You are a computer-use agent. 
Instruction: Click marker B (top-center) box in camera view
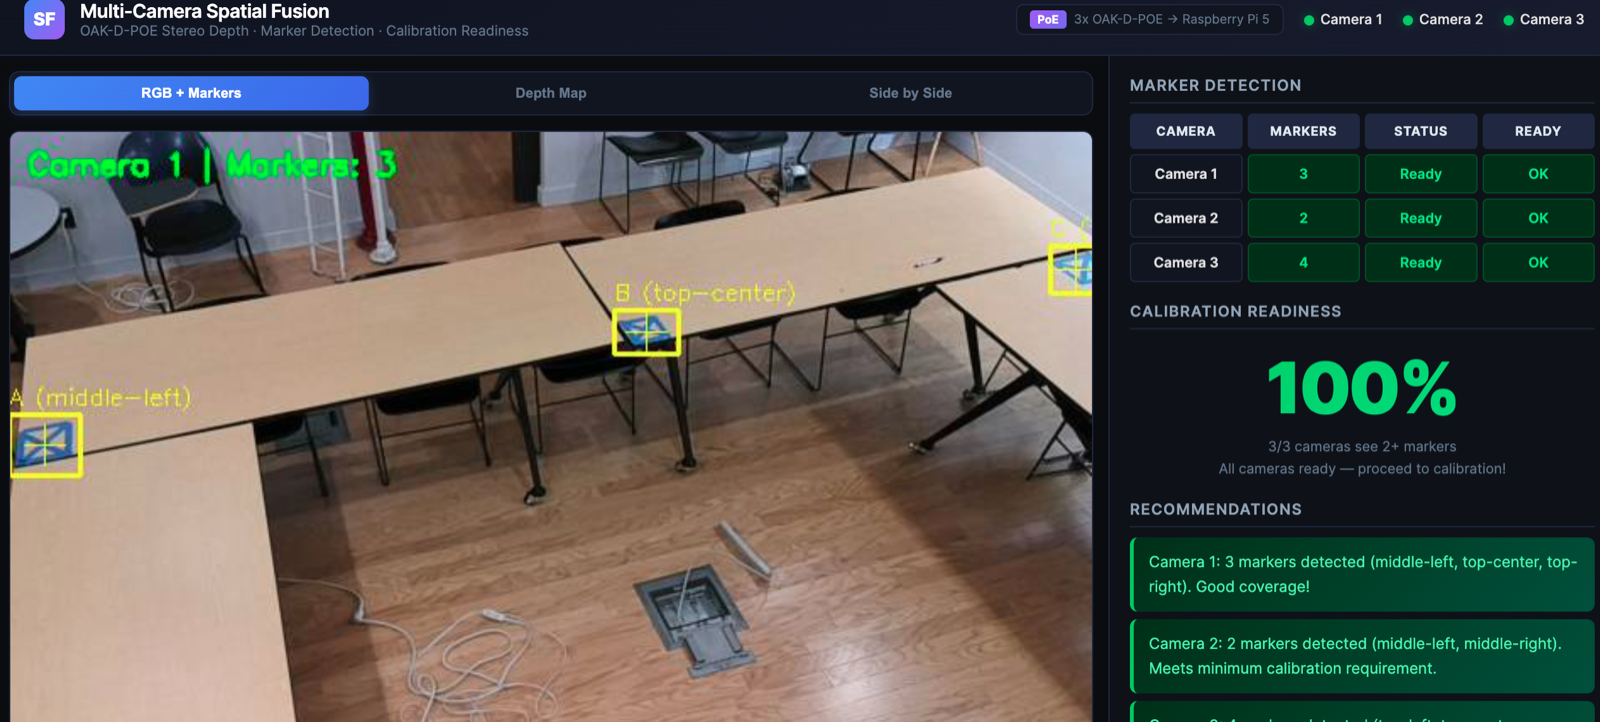tap(646, 332)
